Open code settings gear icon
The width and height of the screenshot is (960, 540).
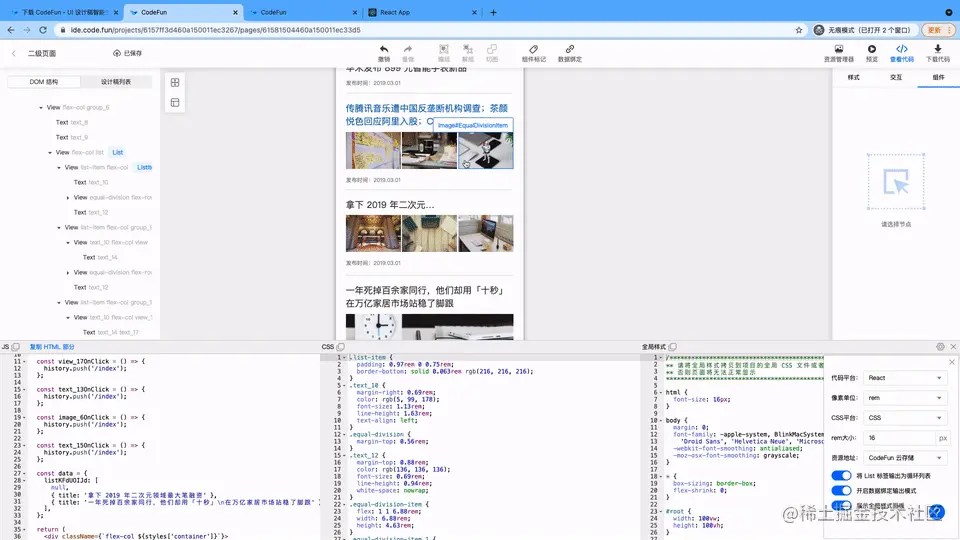[940, 347]
